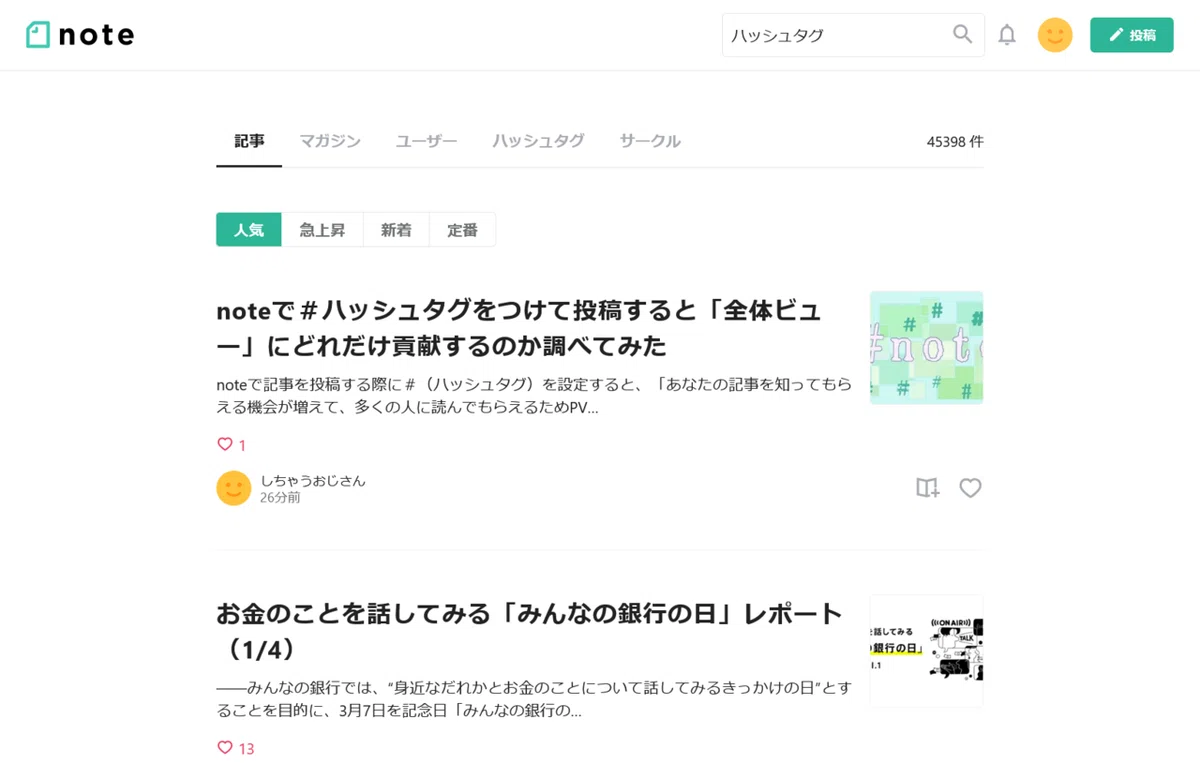This screenshot has height=763, width=1200.
Task: Open article about noteで＃ハッシュタグをつけて投稿
Action: tap(519, 328)
